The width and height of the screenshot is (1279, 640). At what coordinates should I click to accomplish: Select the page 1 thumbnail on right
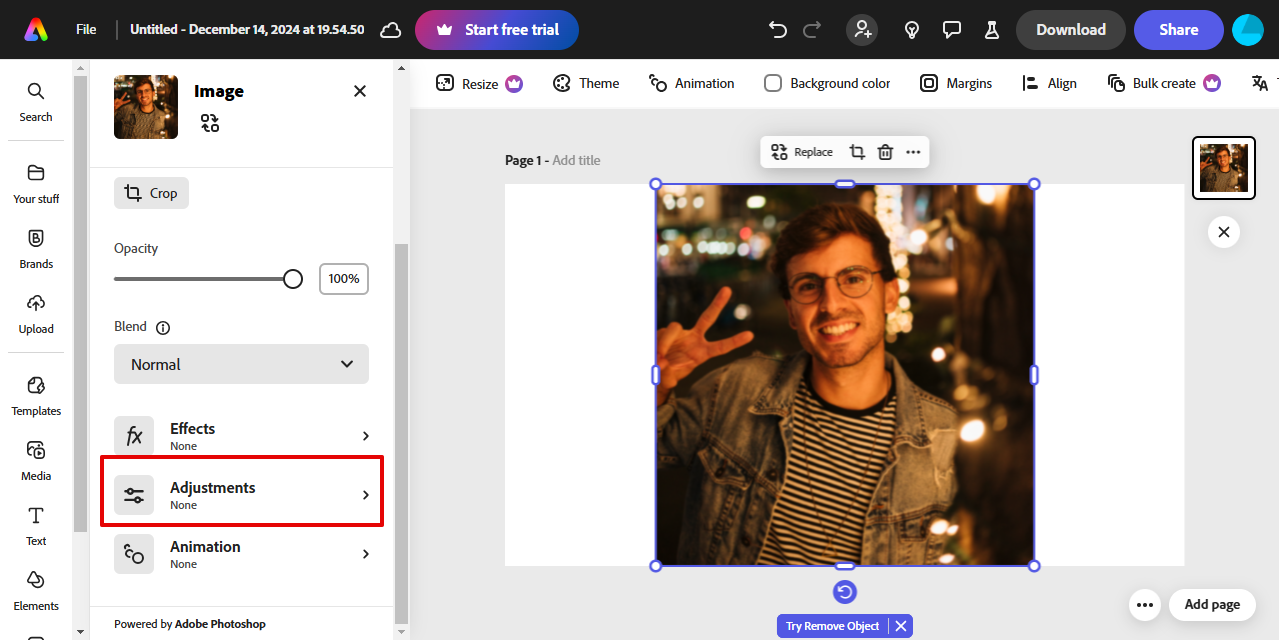click(1224, 168)
